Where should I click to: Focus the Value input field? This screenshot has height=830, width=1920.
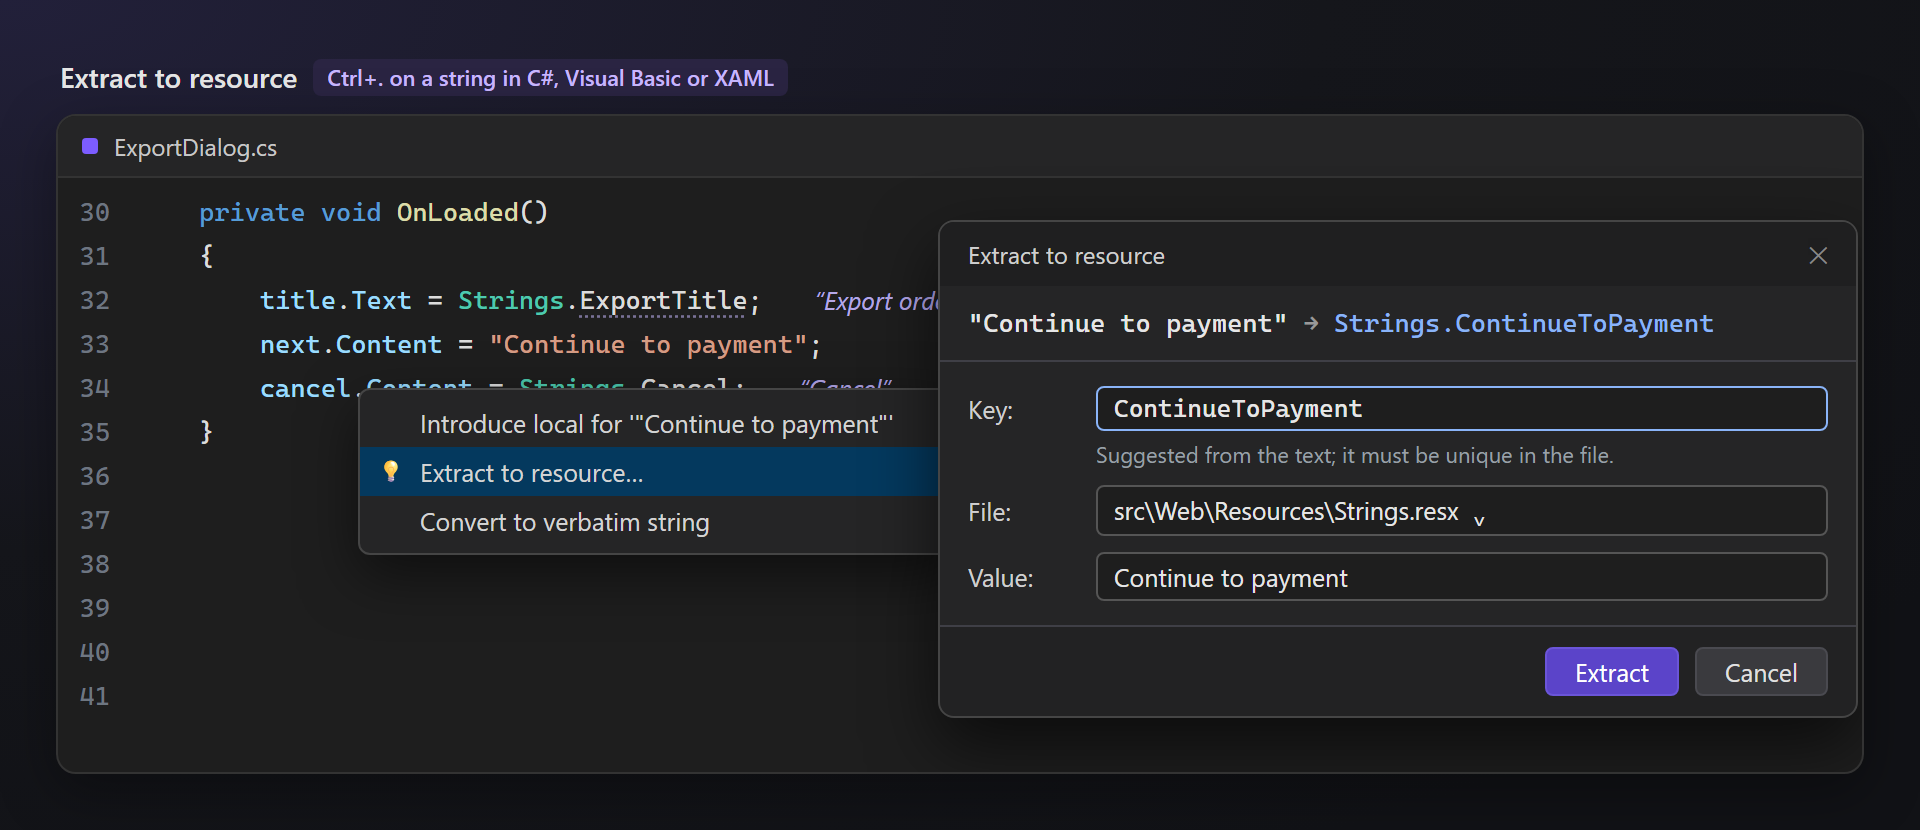click(1461, 577)
